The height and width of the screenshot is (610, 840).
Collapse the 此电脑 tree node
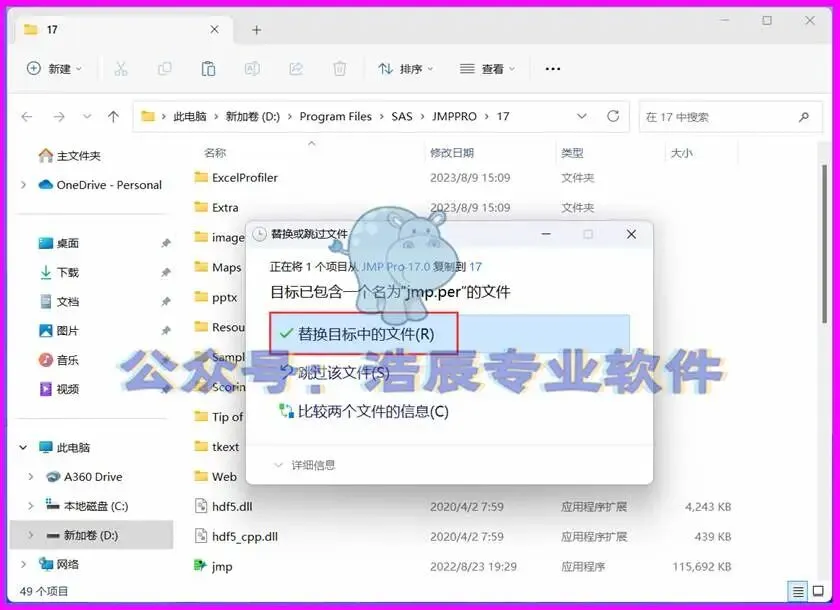pos(23,447)
